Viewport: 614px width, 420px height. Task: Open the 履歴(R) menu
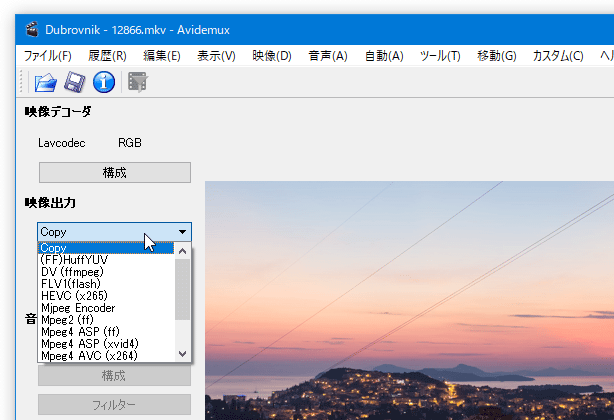coord(107,56)
